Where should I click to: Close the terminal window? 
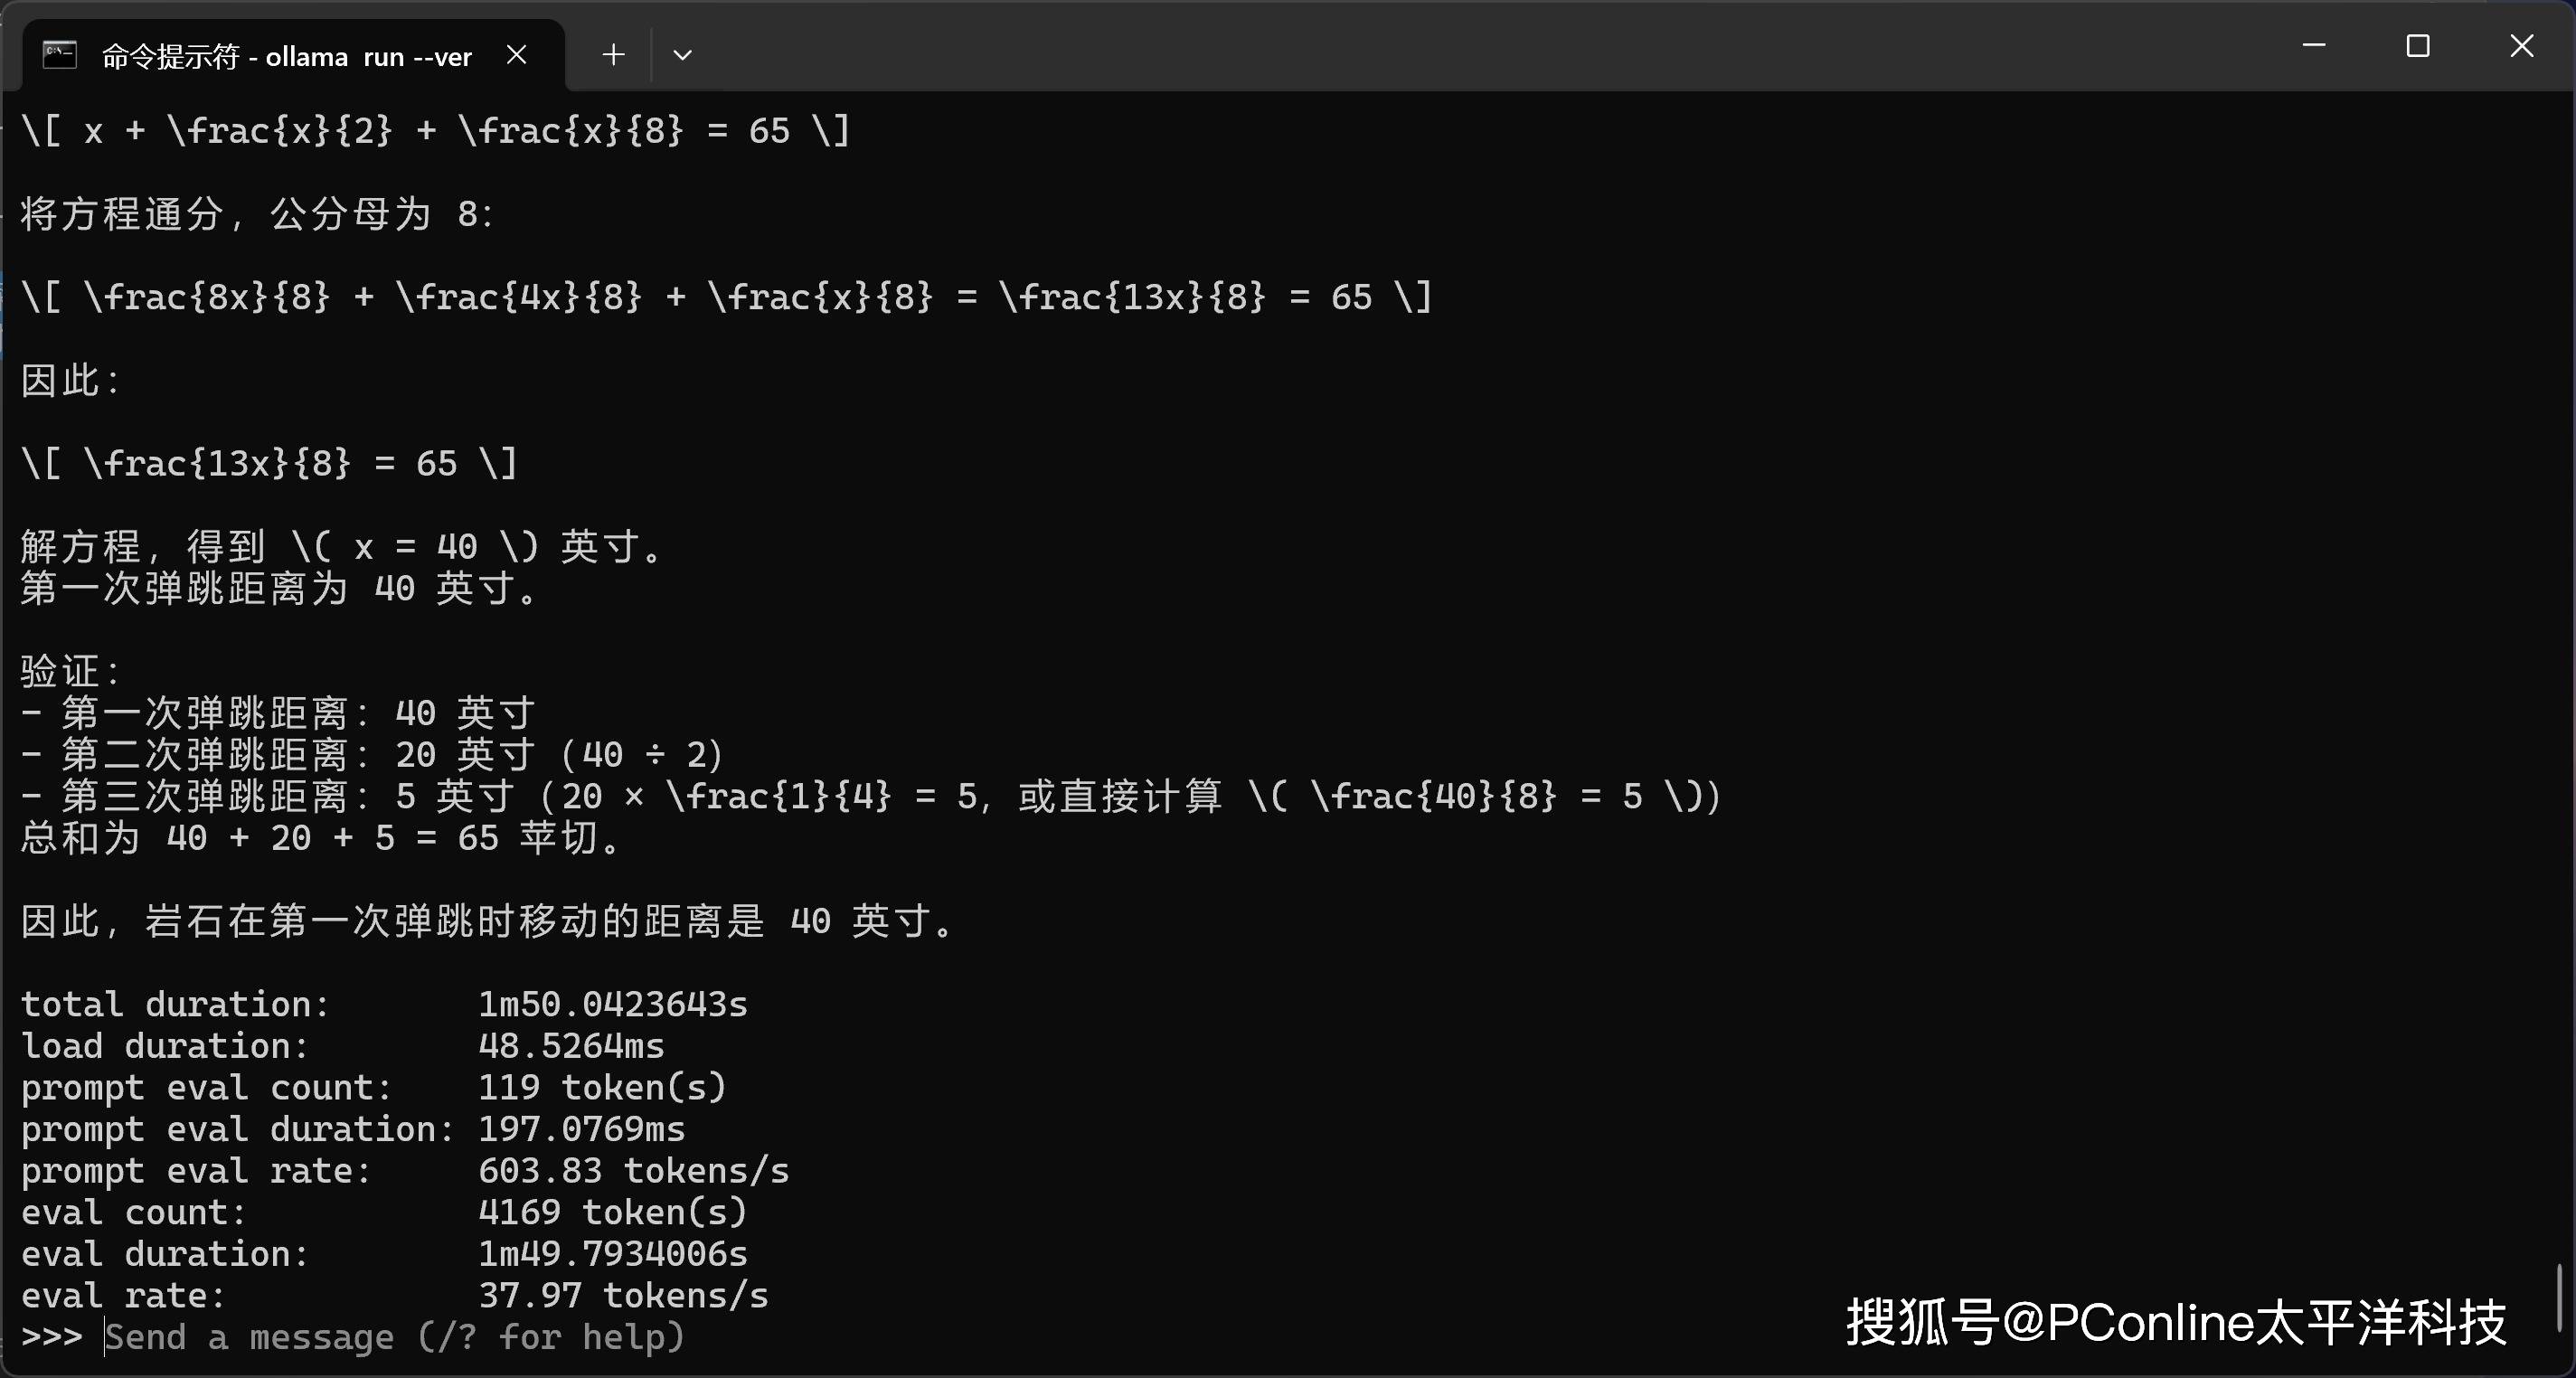click(2521, 46)
